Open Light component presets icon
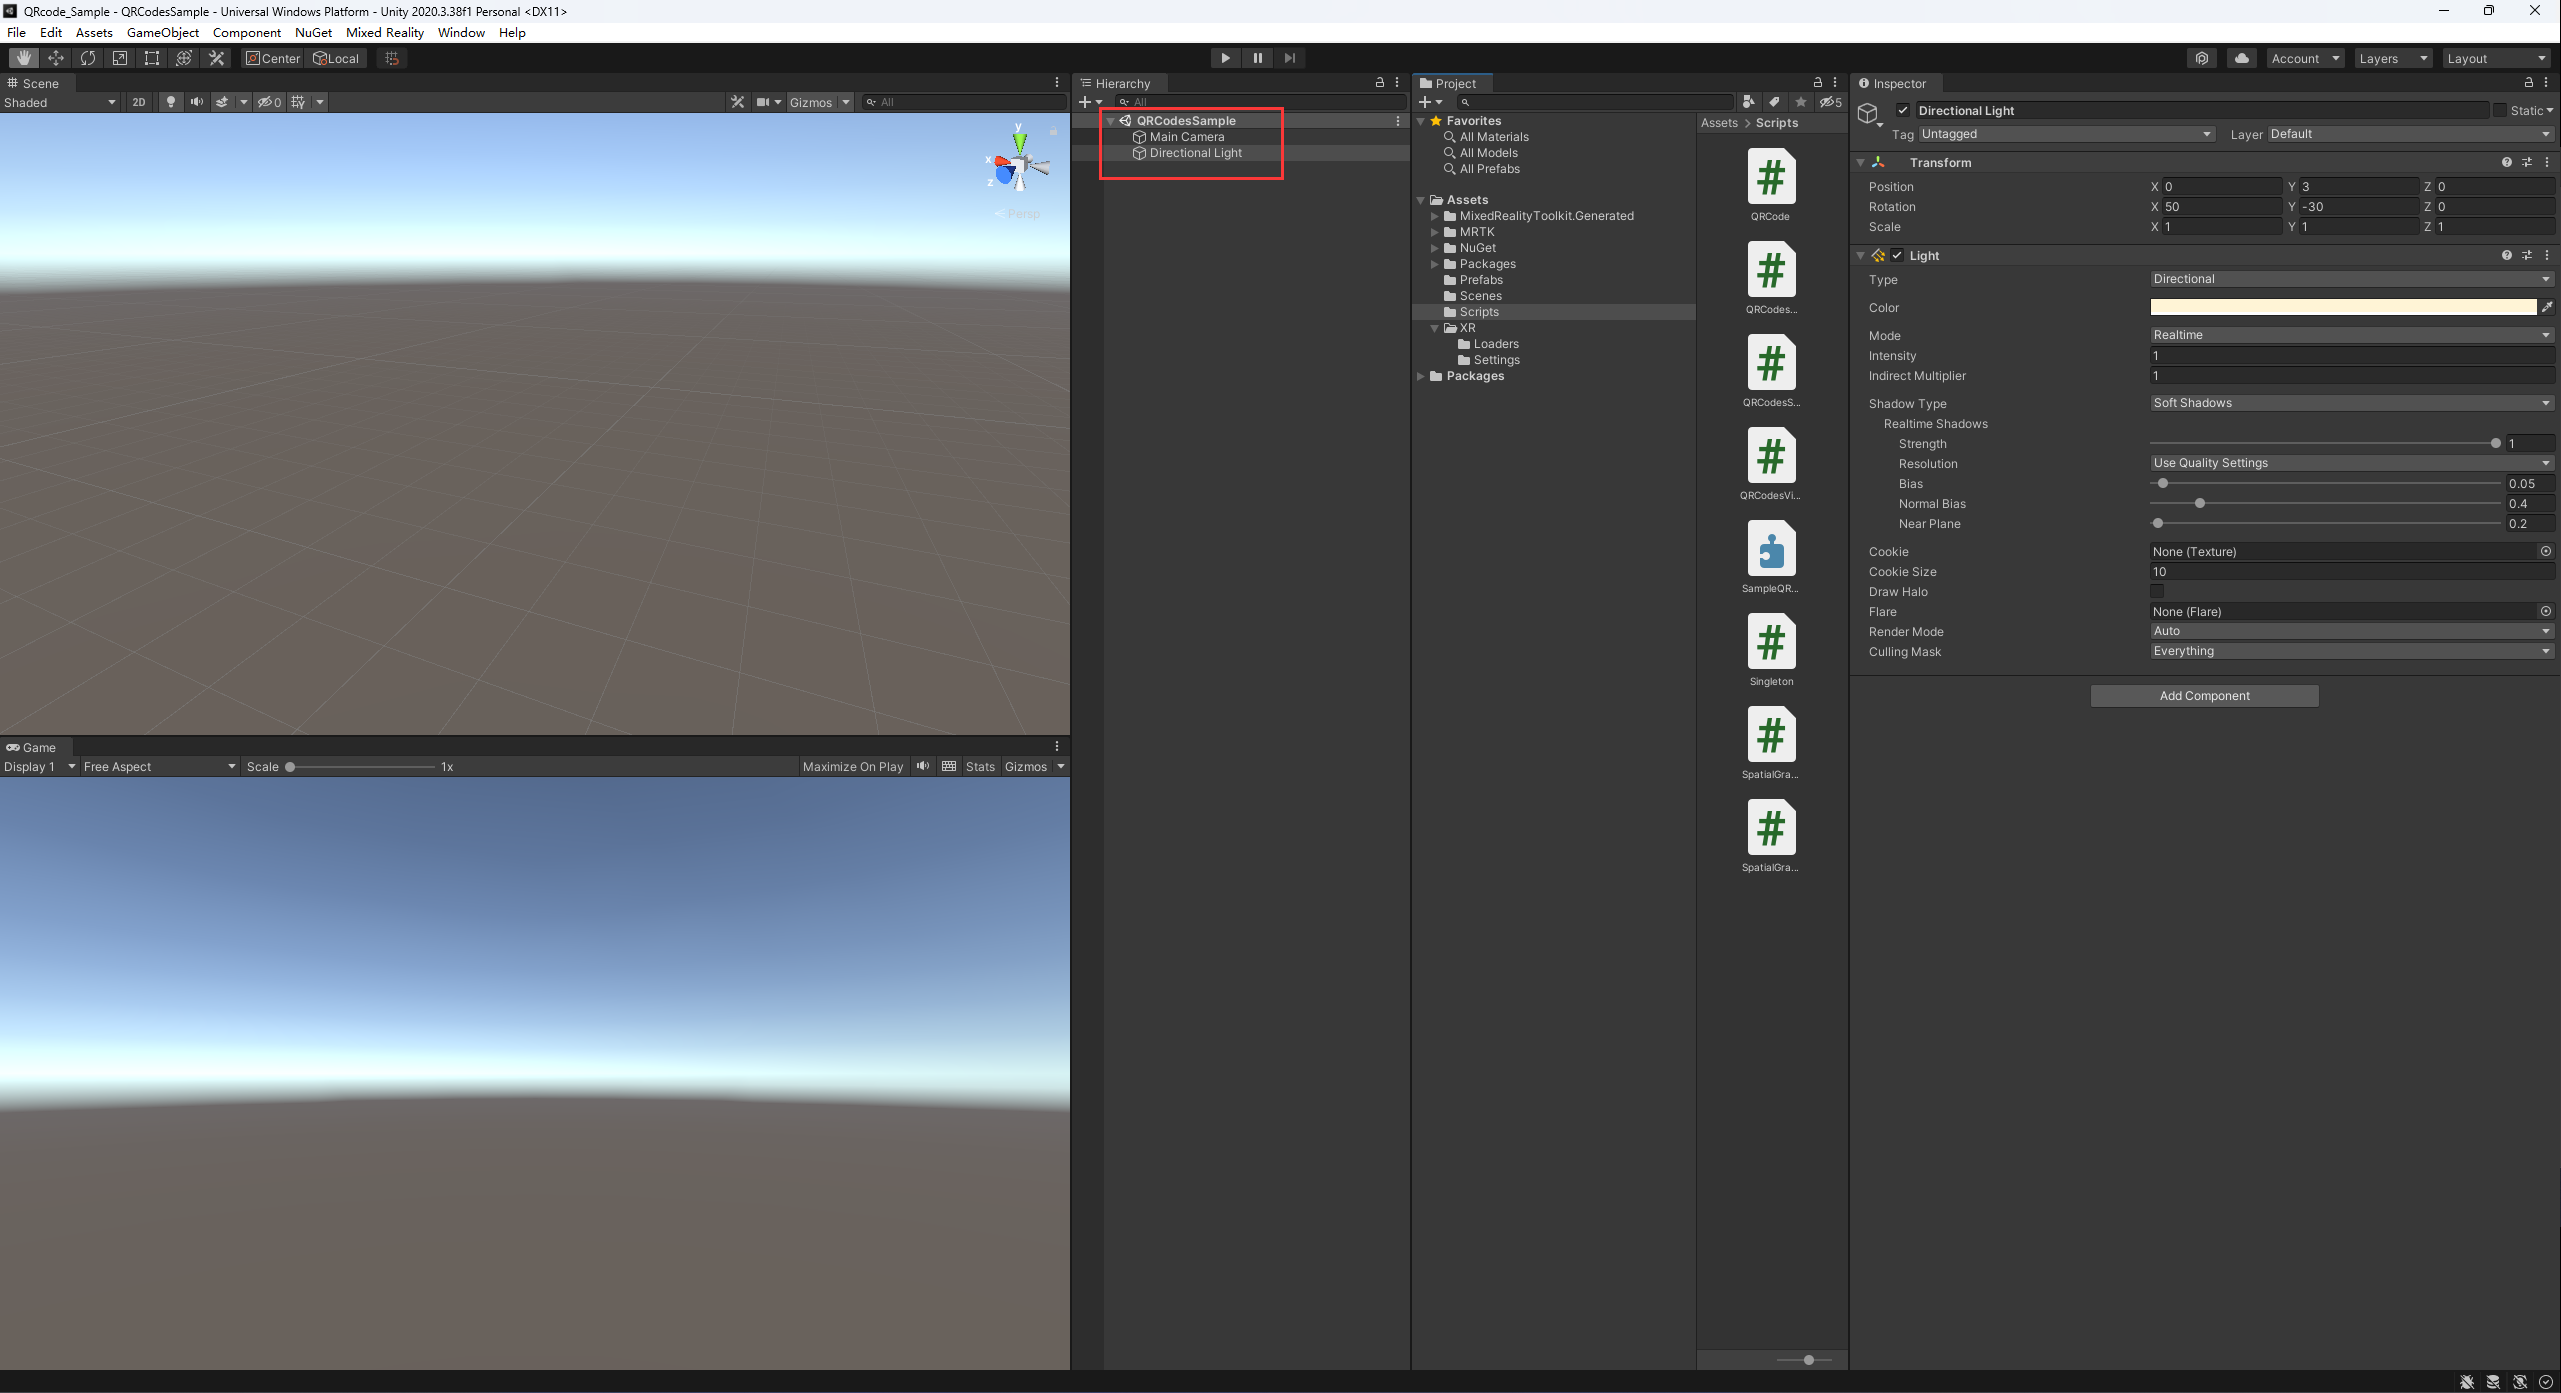This screenshot has width=2561, height=1393. tap(2527, 255)
